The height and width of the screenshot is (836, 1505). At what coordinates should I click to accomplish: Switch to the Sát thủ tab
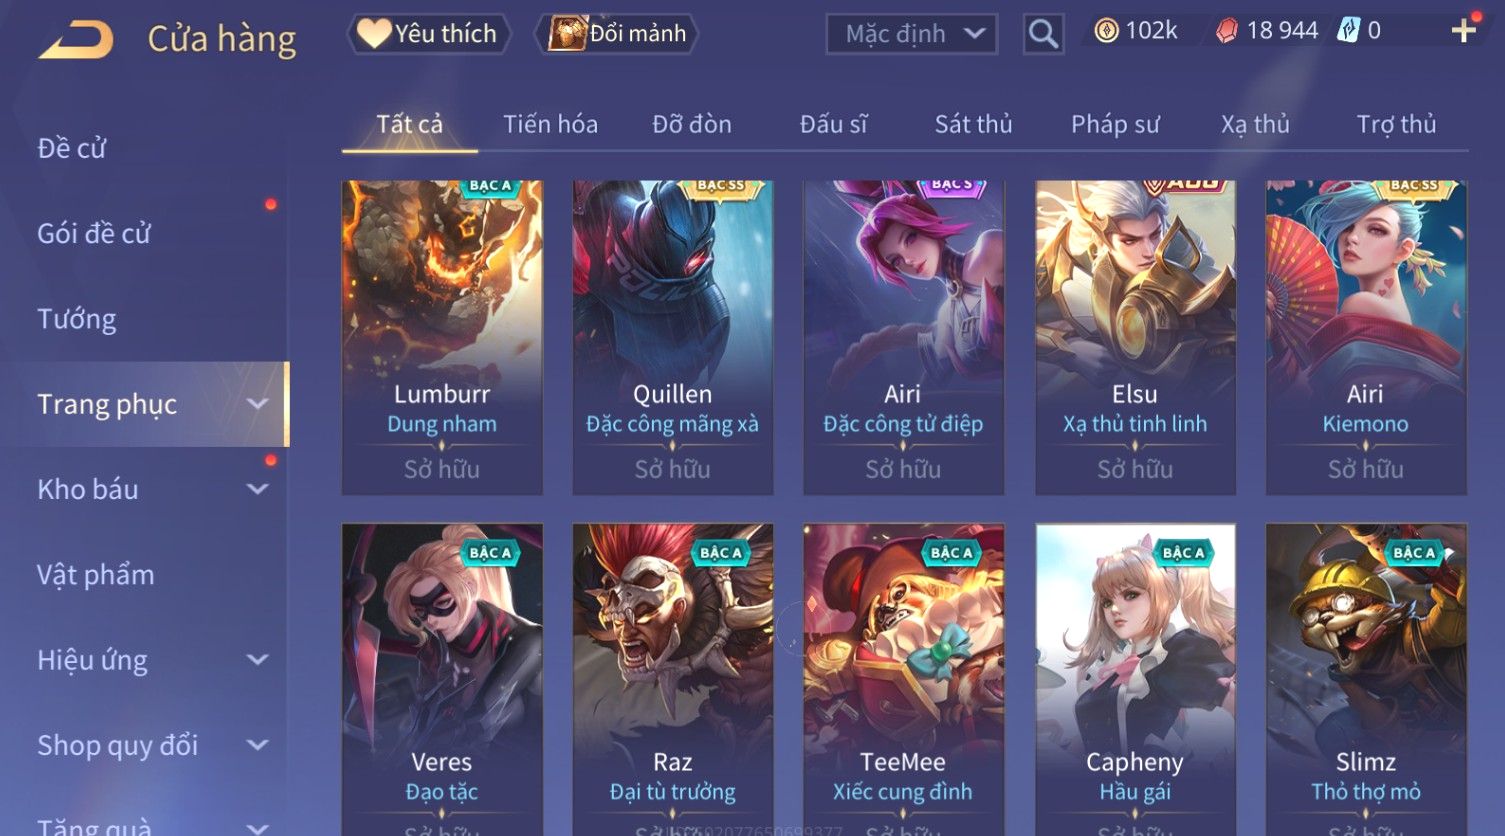[x=973, y=124]
